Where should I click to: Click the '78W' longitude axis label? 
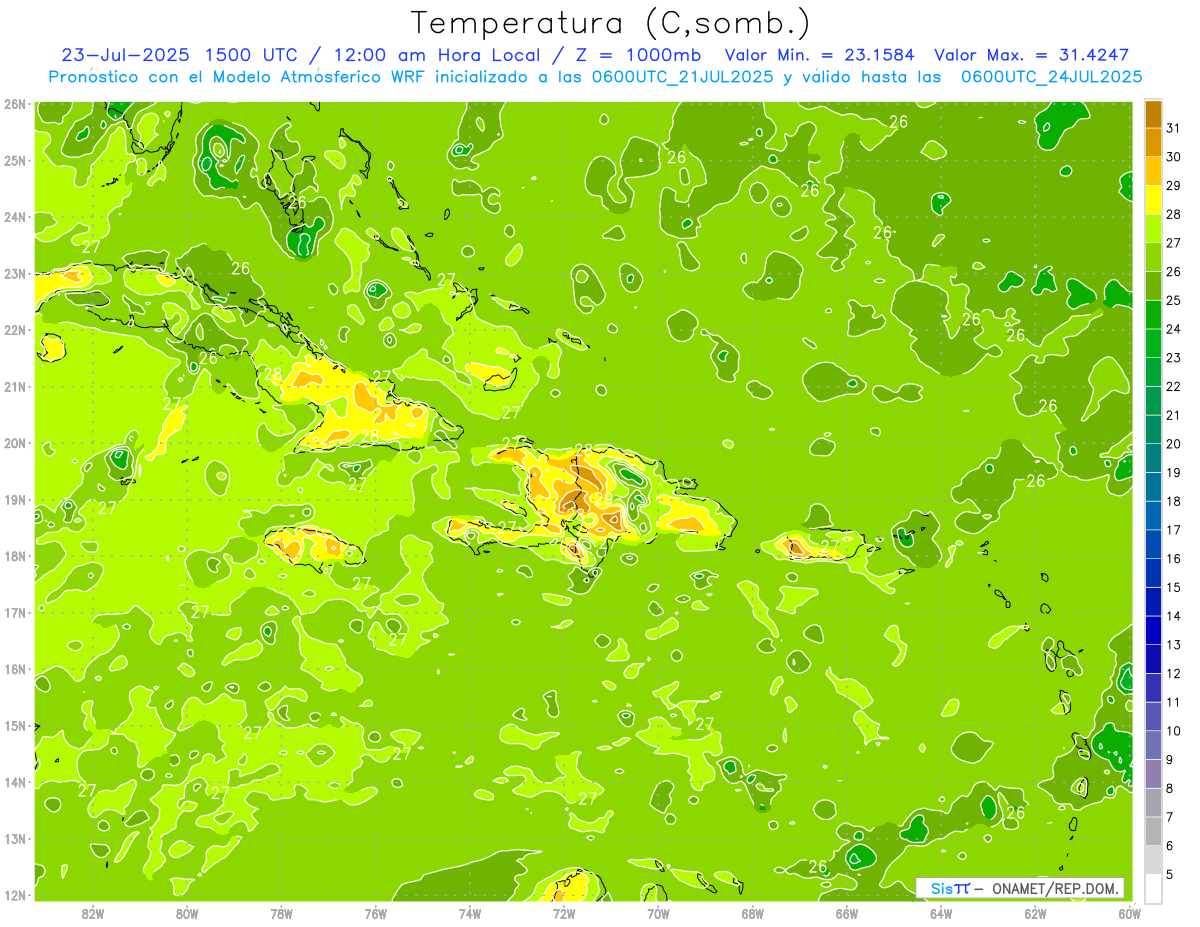[x=281, y=913]
